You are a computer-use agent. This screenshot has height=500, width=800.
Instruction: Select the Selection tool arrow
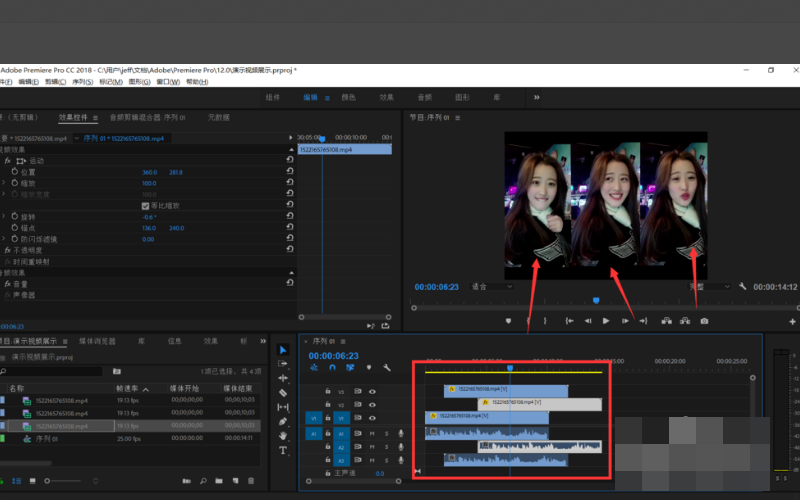[x=283, y=349]
